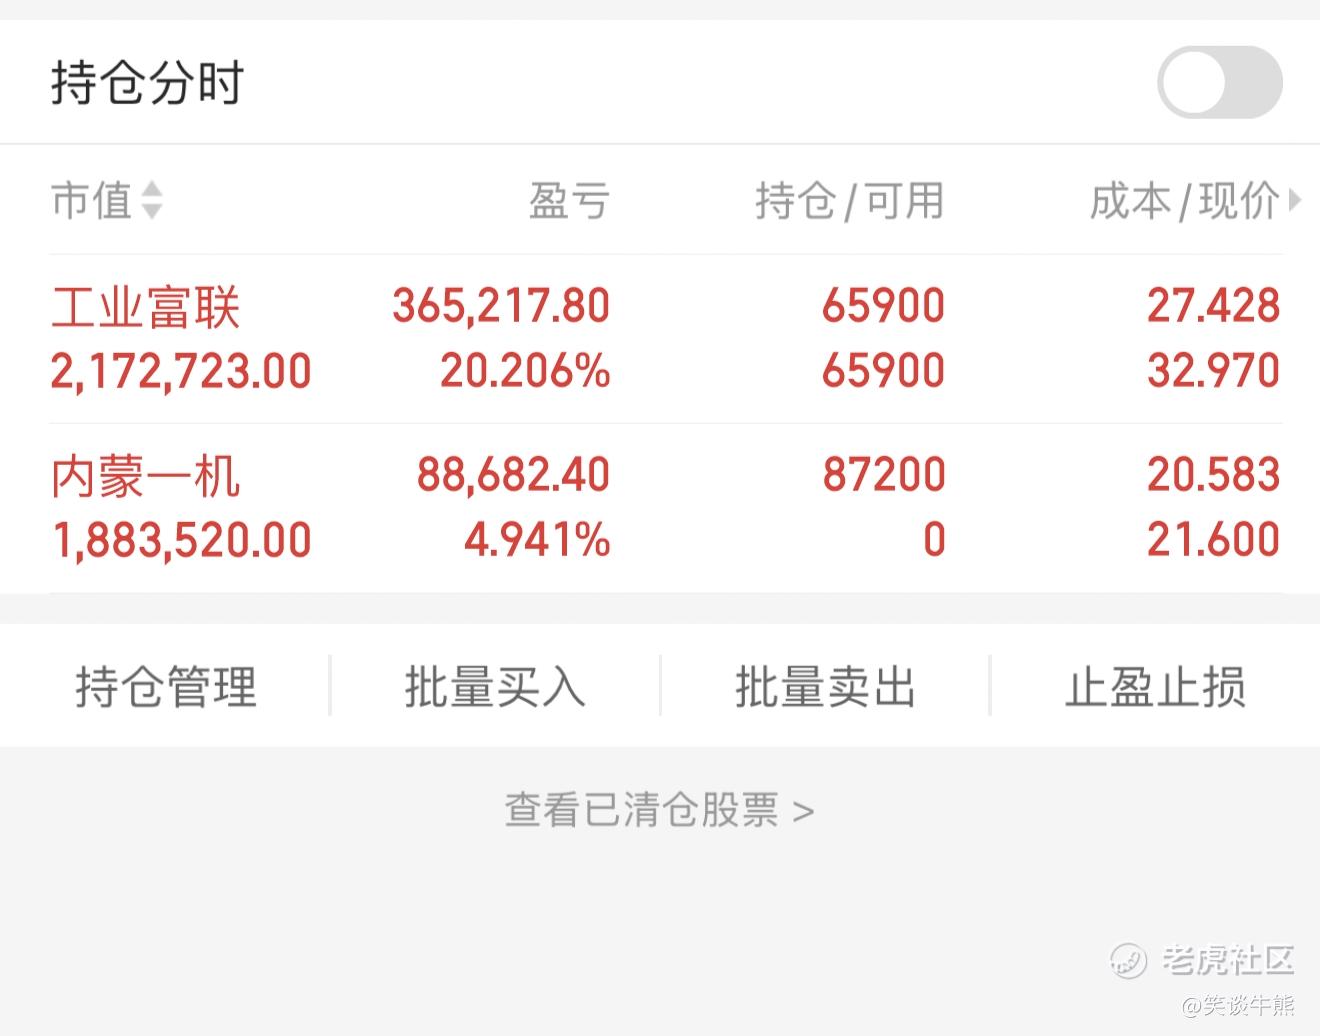This screenshot has height=1036, width=1320.
Task: Click the 成本/现价 column header
Action: (1184, 201)
